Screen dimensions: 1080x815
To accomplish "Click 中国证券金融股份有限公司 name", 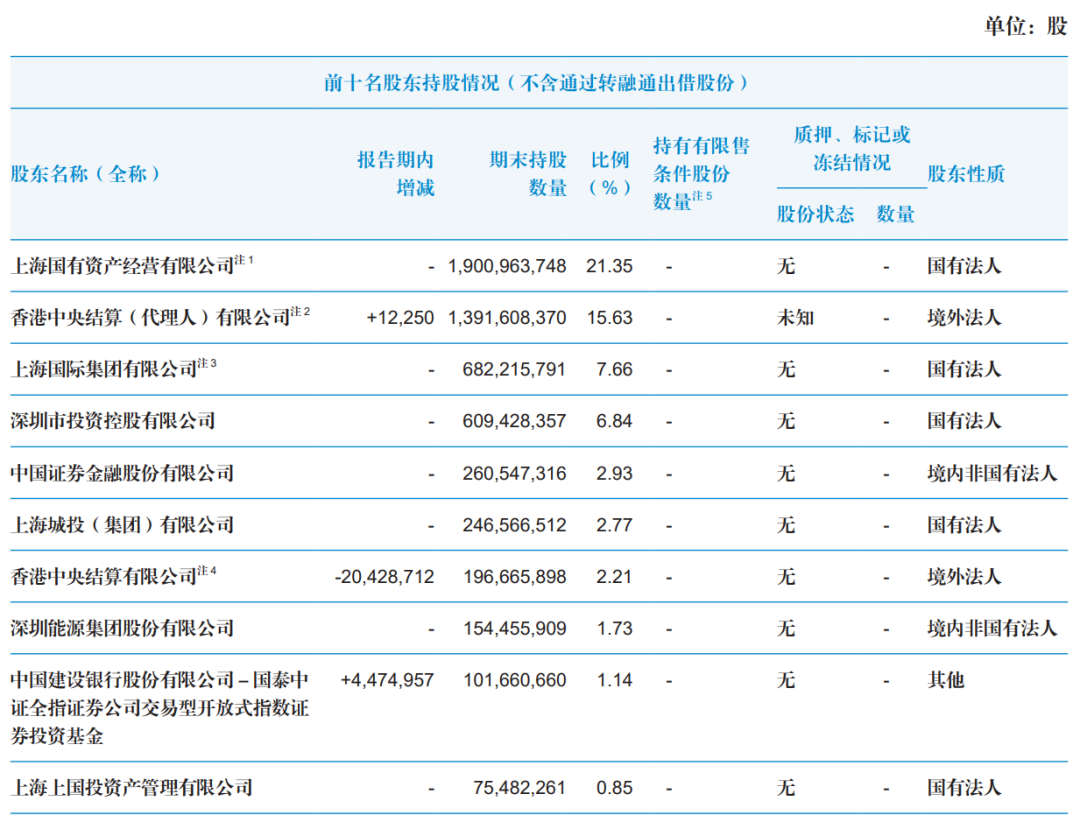I will click(x=123, y=473).
